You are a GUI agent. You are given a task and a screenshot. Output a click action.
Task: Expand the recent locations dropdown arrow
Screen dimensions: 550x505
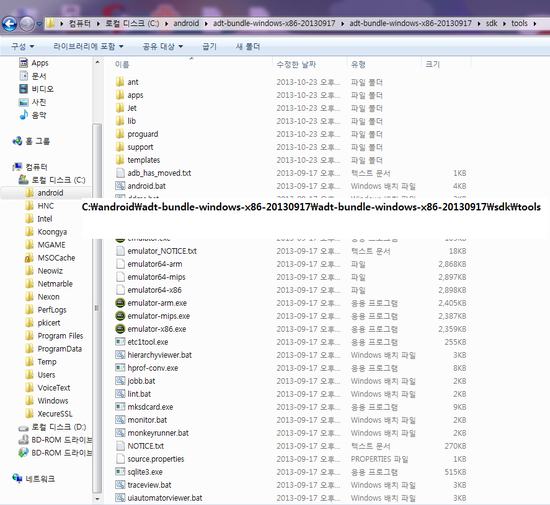(39, 24)
